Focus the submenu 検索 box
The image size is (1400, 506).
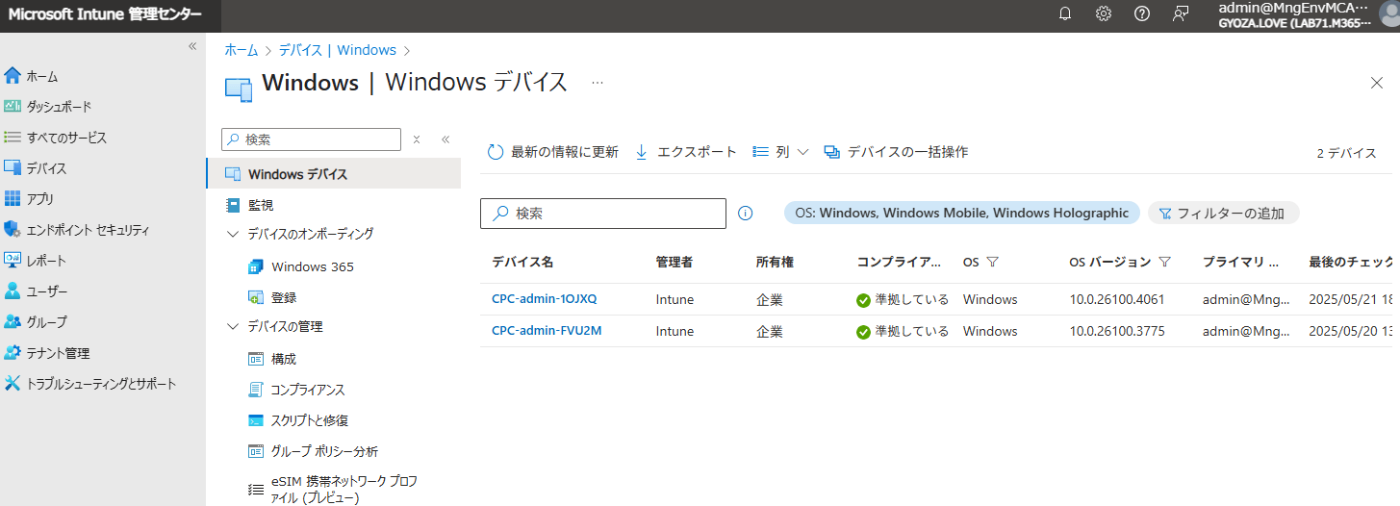pos(311,139)
